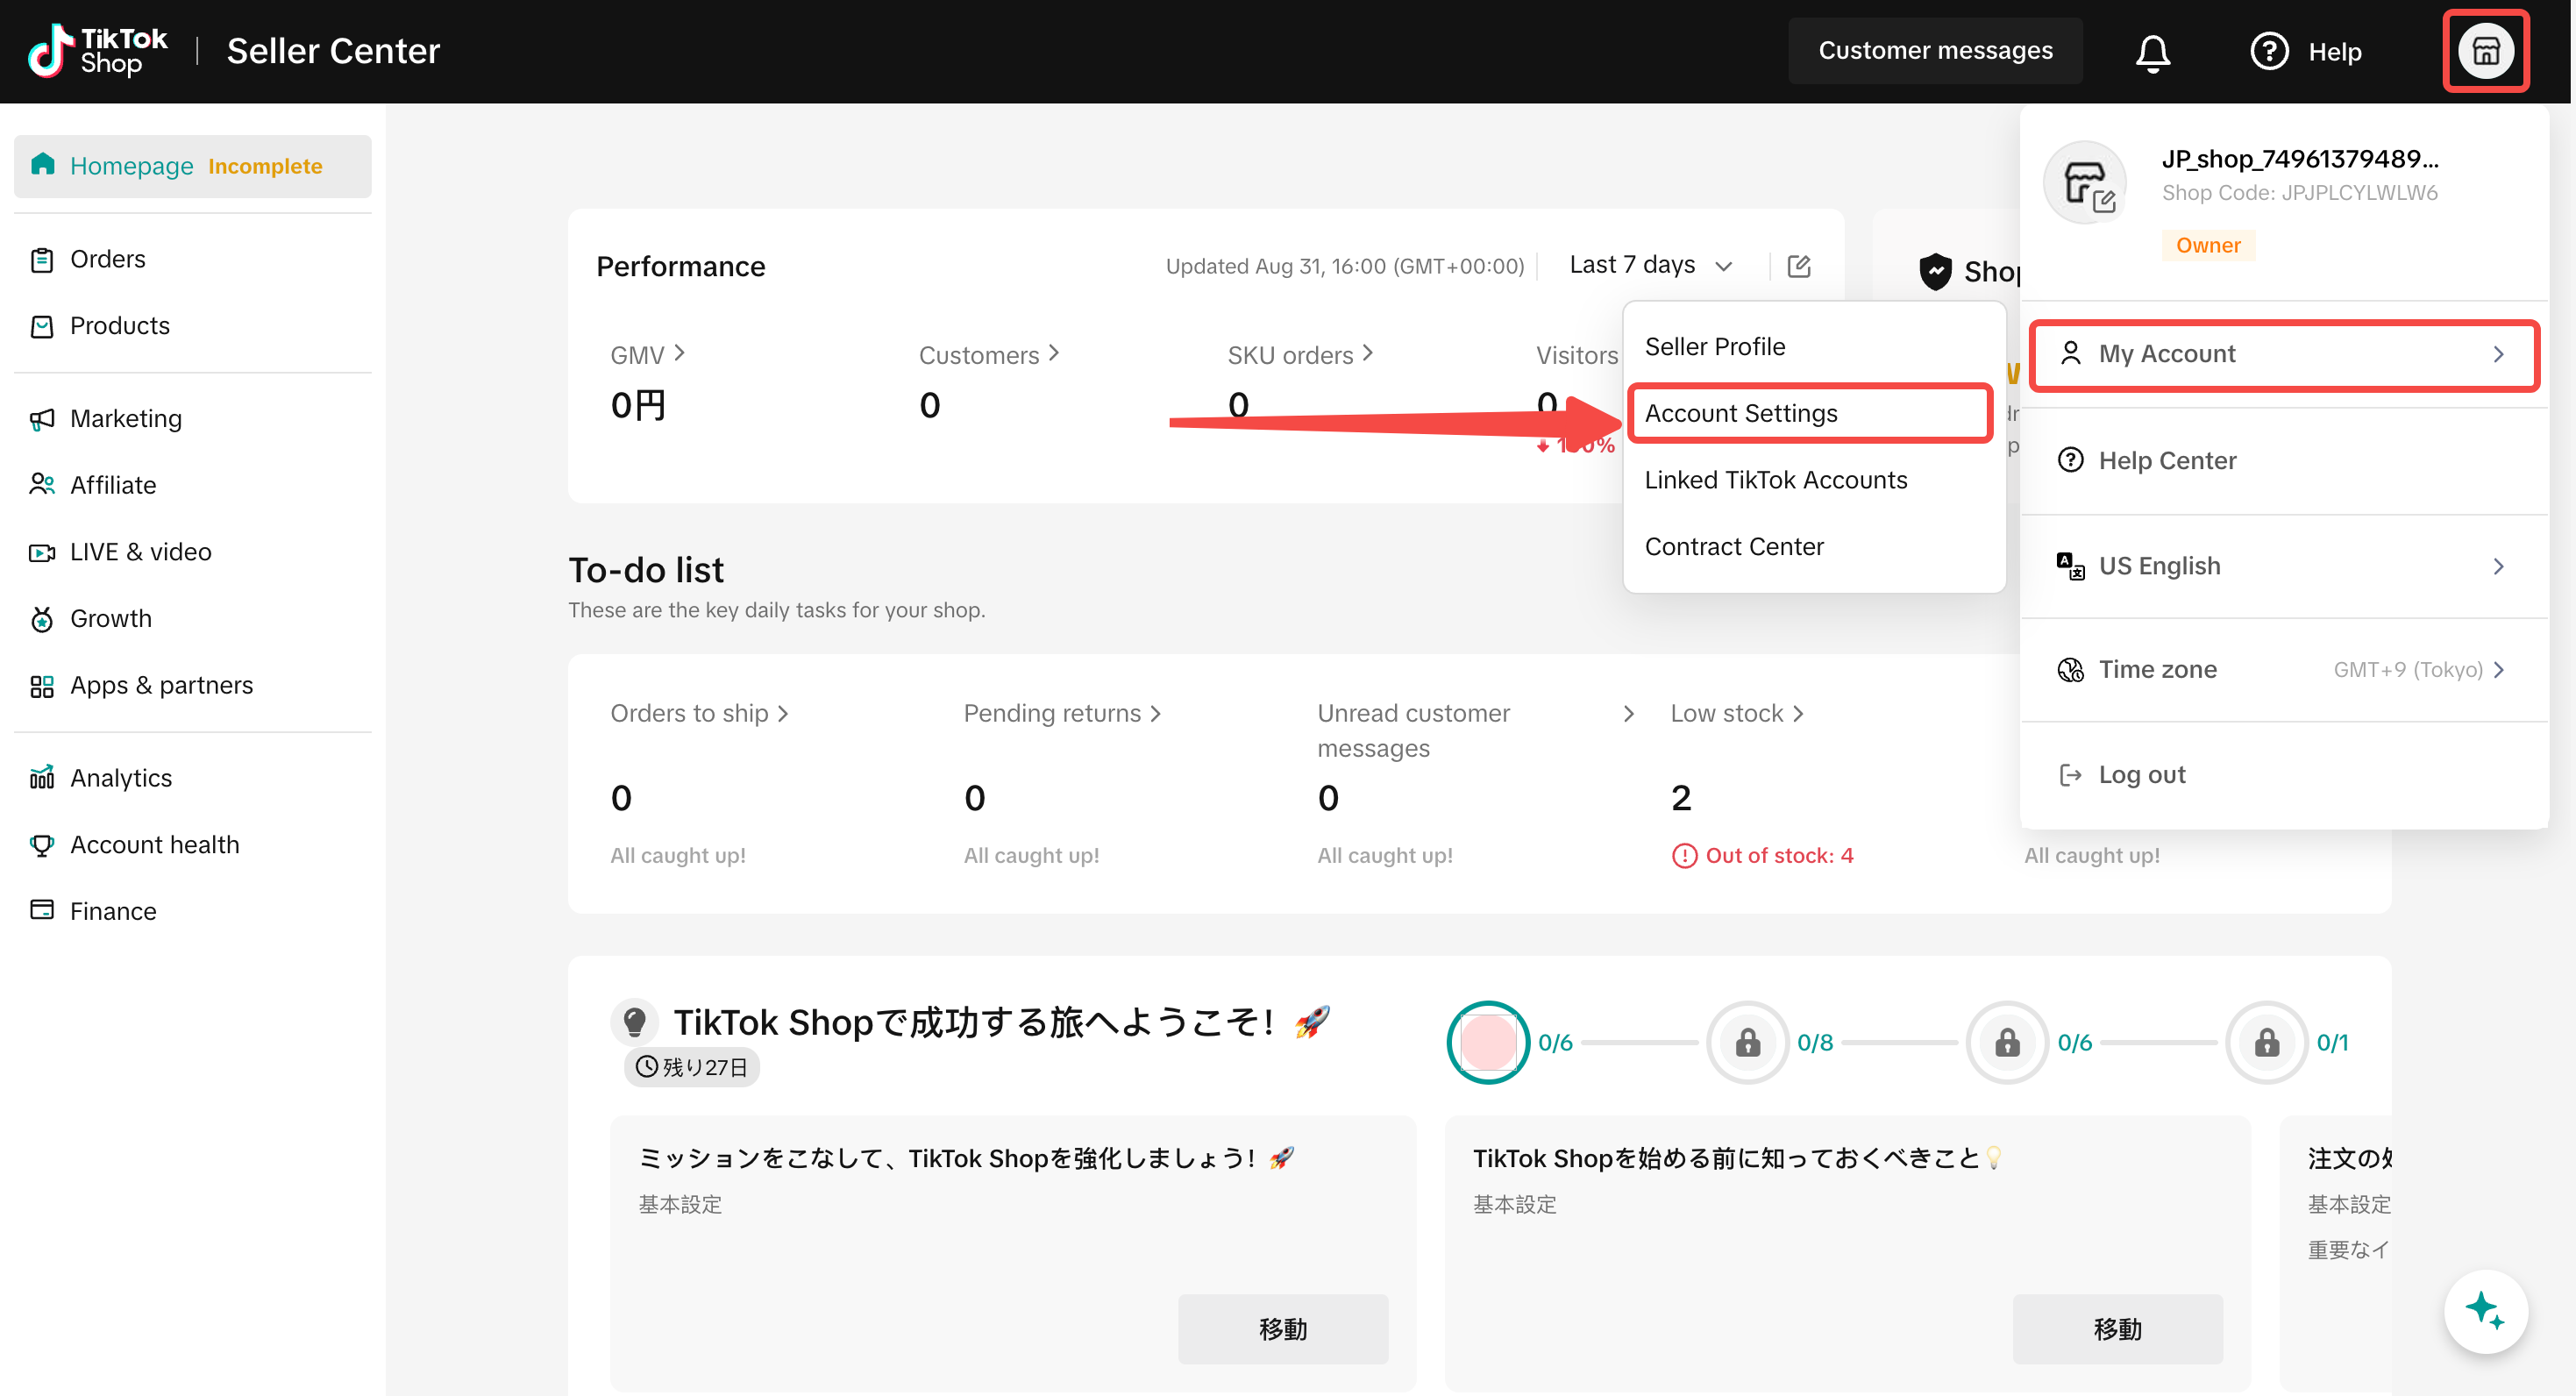
Task: Click 移動 on the ミッション card
Action: click(1282, 1329)
